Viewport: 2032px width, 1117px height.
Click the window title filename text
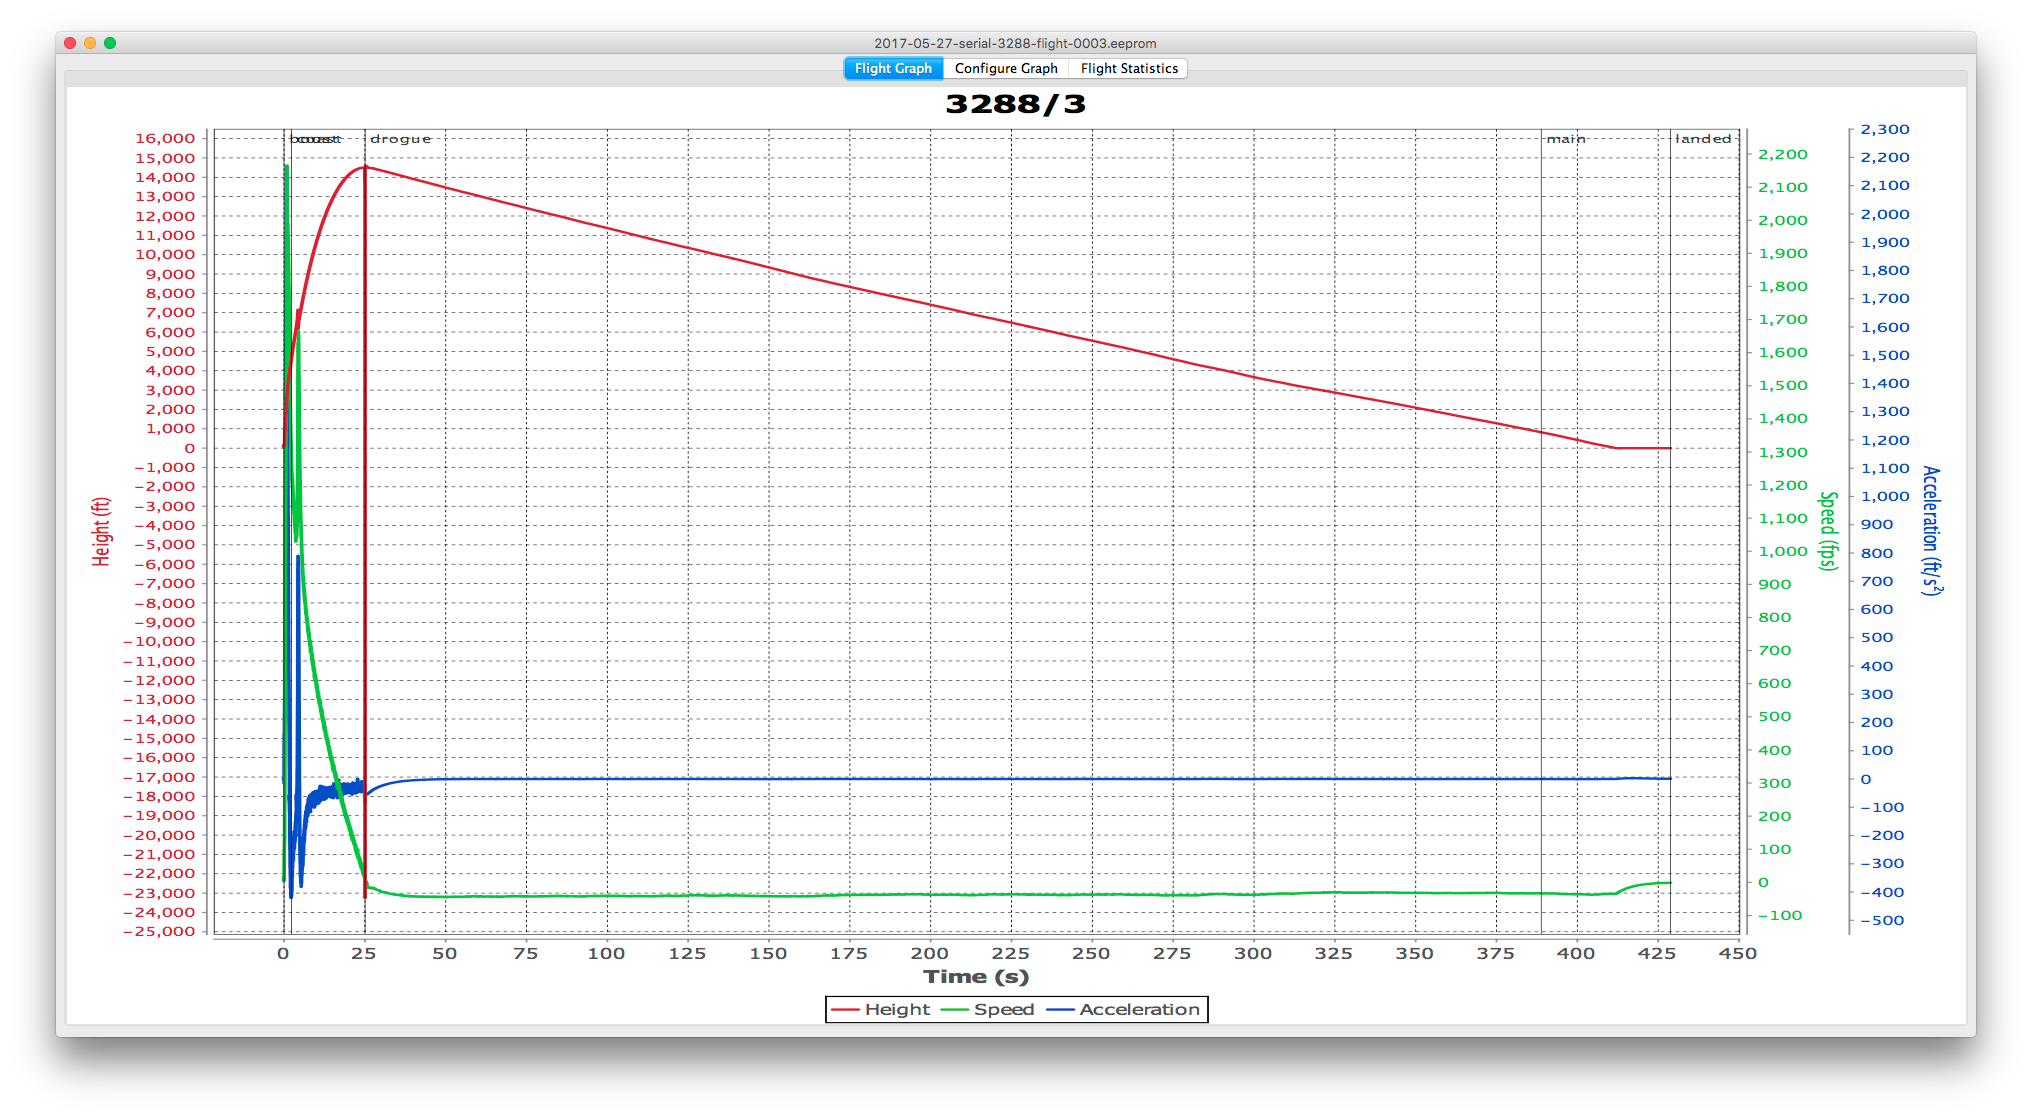[1015, 43]
